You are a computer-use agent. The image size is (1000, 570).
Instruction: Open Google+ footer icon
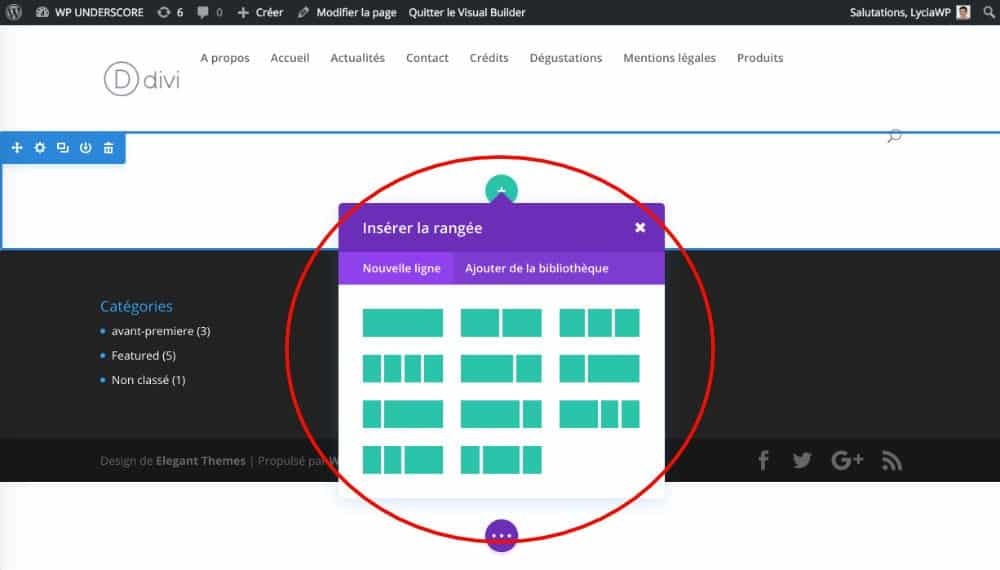(848, 460)
